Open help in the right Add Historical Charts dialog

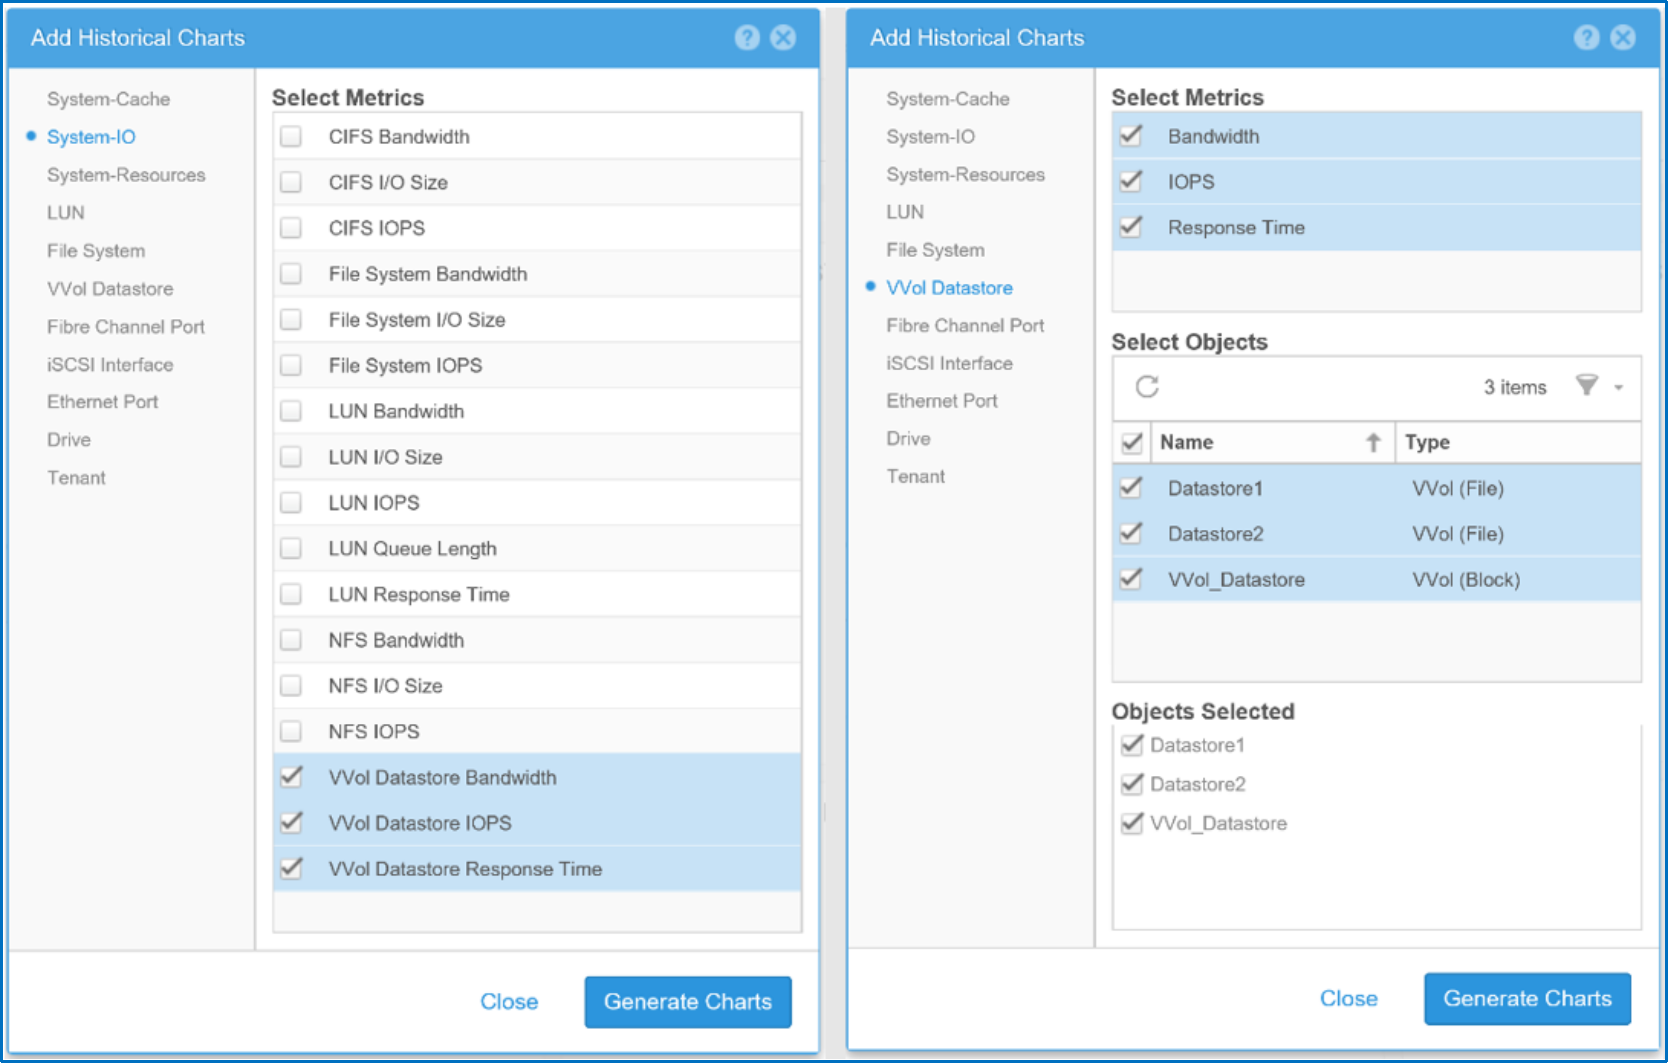coord(1586,38)
